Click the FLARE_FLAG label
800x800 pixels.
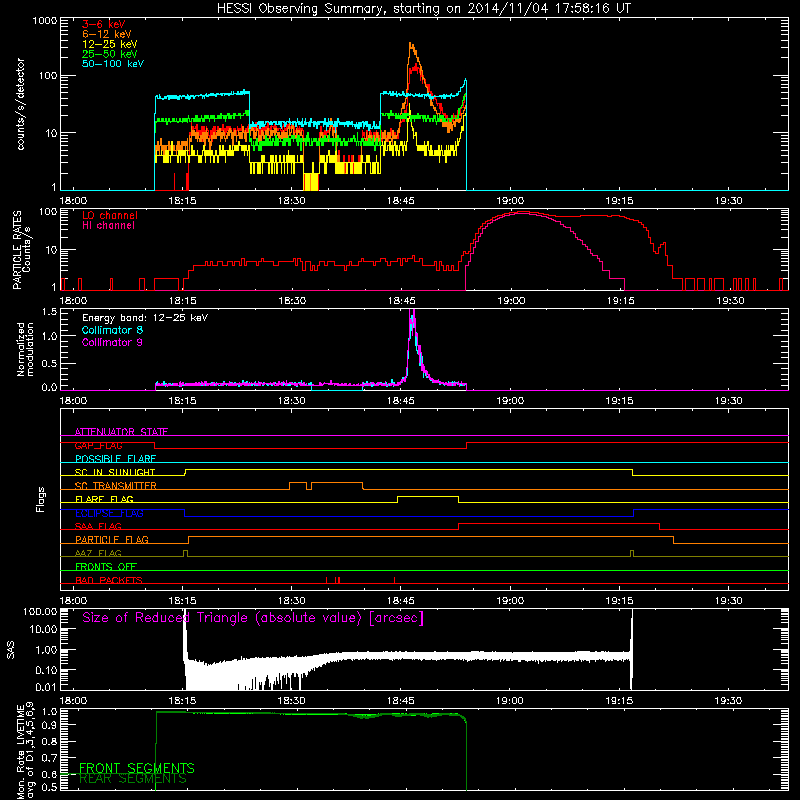pyautogui.click(x=104, y=499)
